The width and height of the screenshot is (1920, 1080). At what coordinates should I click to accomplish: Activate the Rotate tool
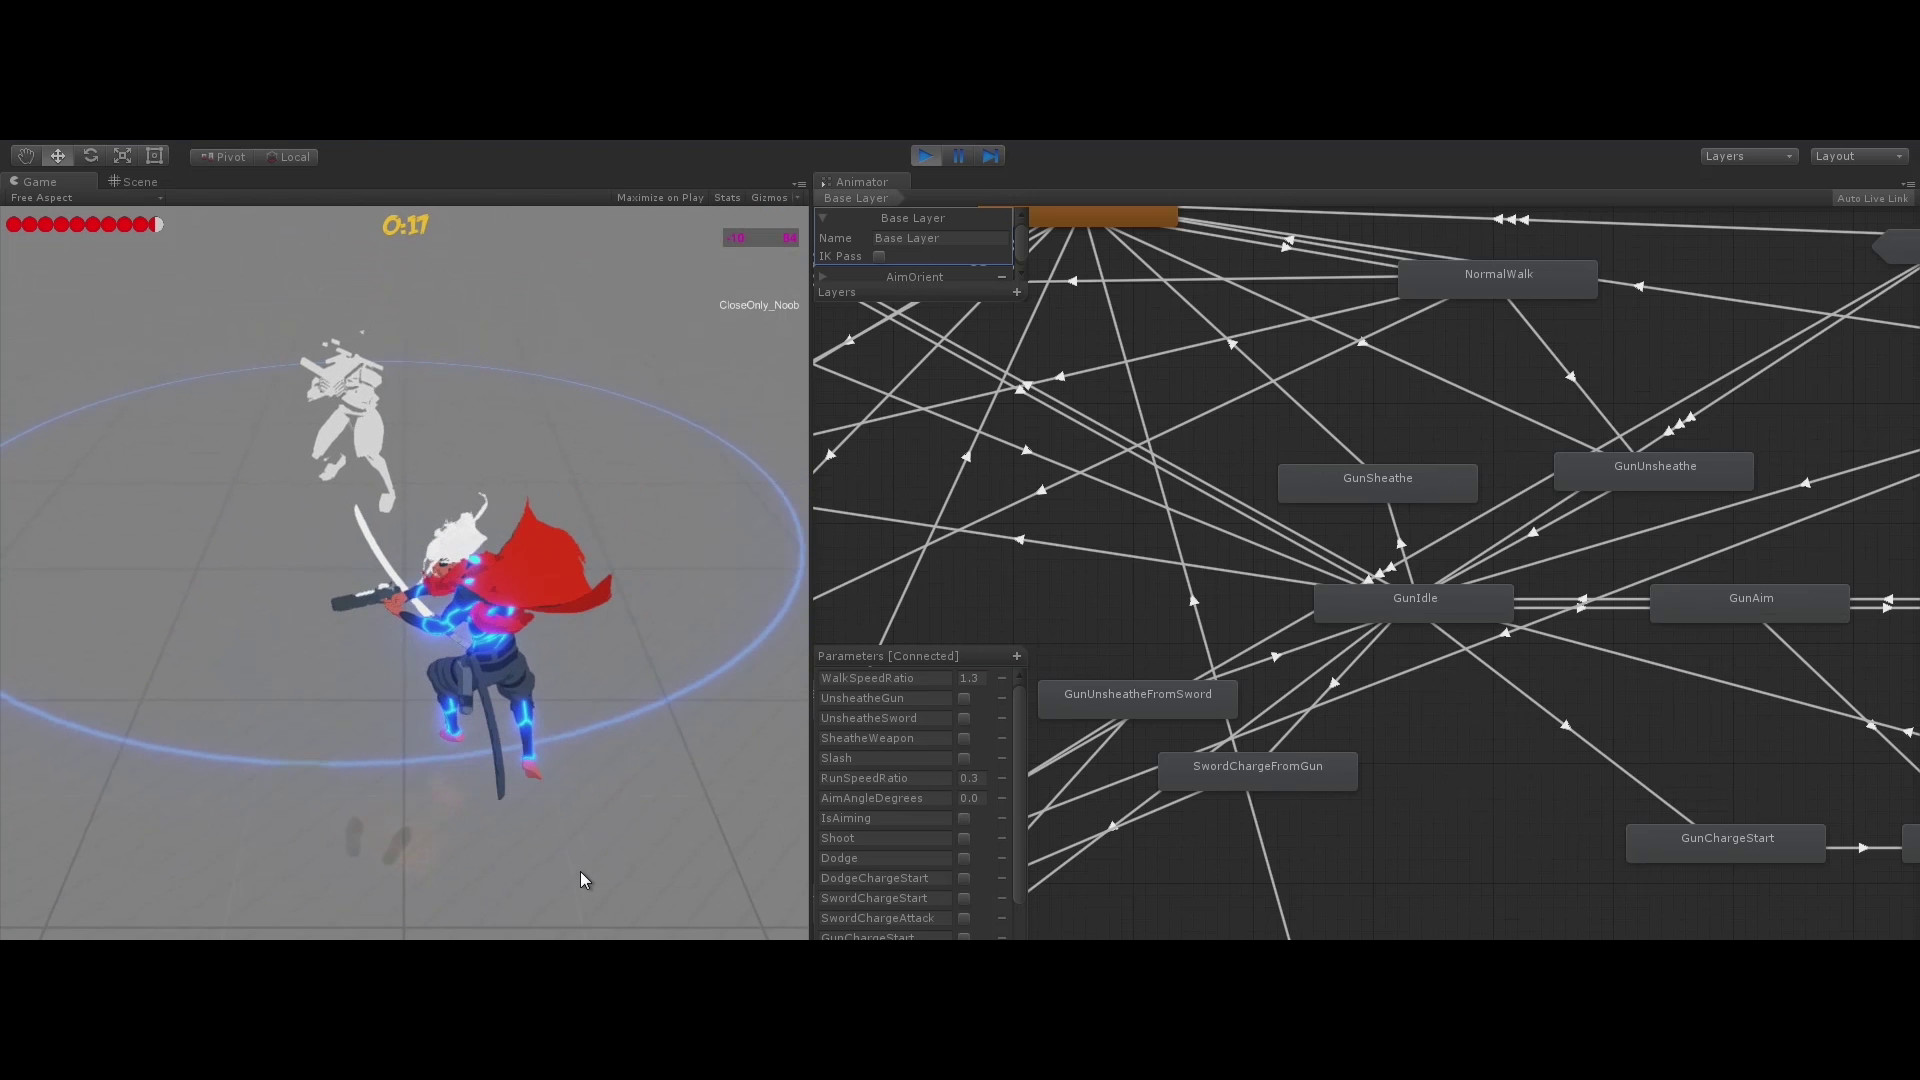point(90,155)
